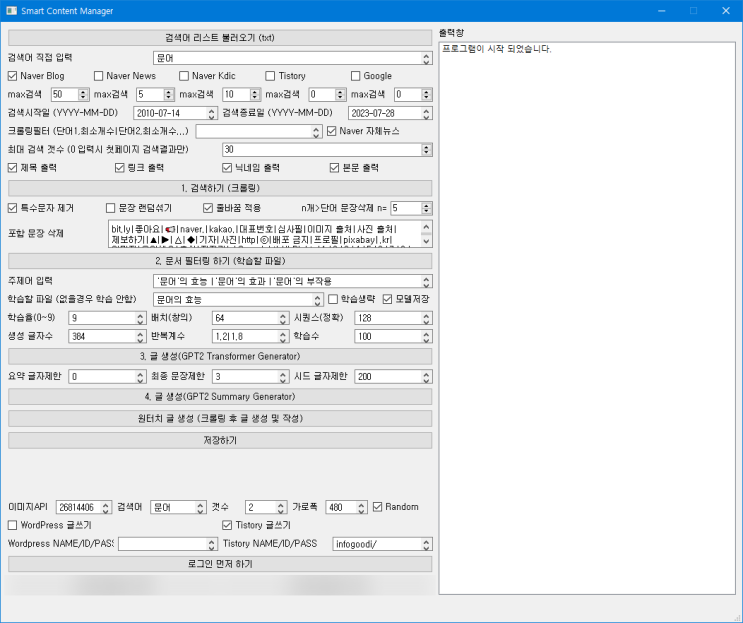Click the 시드 글자제한 spinner showing 200
The height and width of the screenshot is (623, 743).
coord(393,377)
